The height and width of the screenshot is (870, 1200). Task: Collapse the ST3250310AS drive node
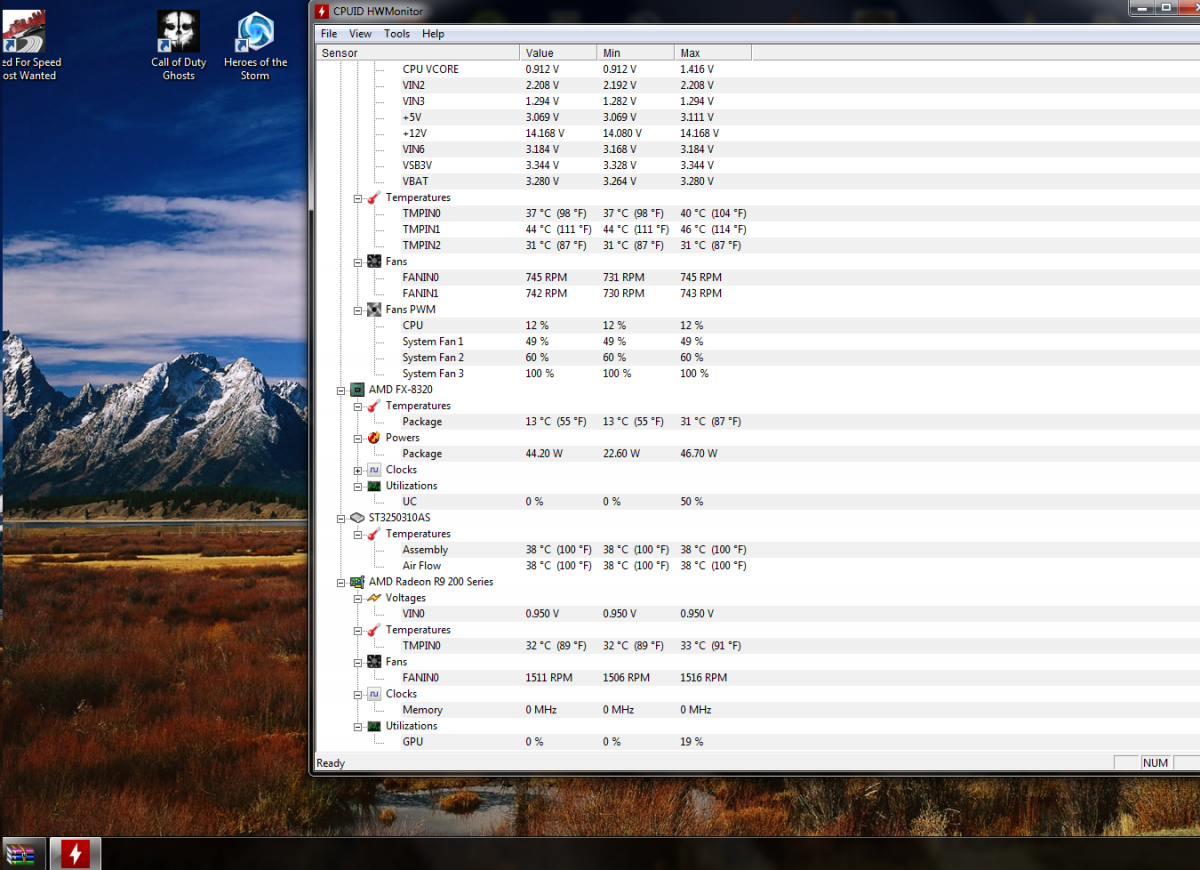[x=342, y=517]
